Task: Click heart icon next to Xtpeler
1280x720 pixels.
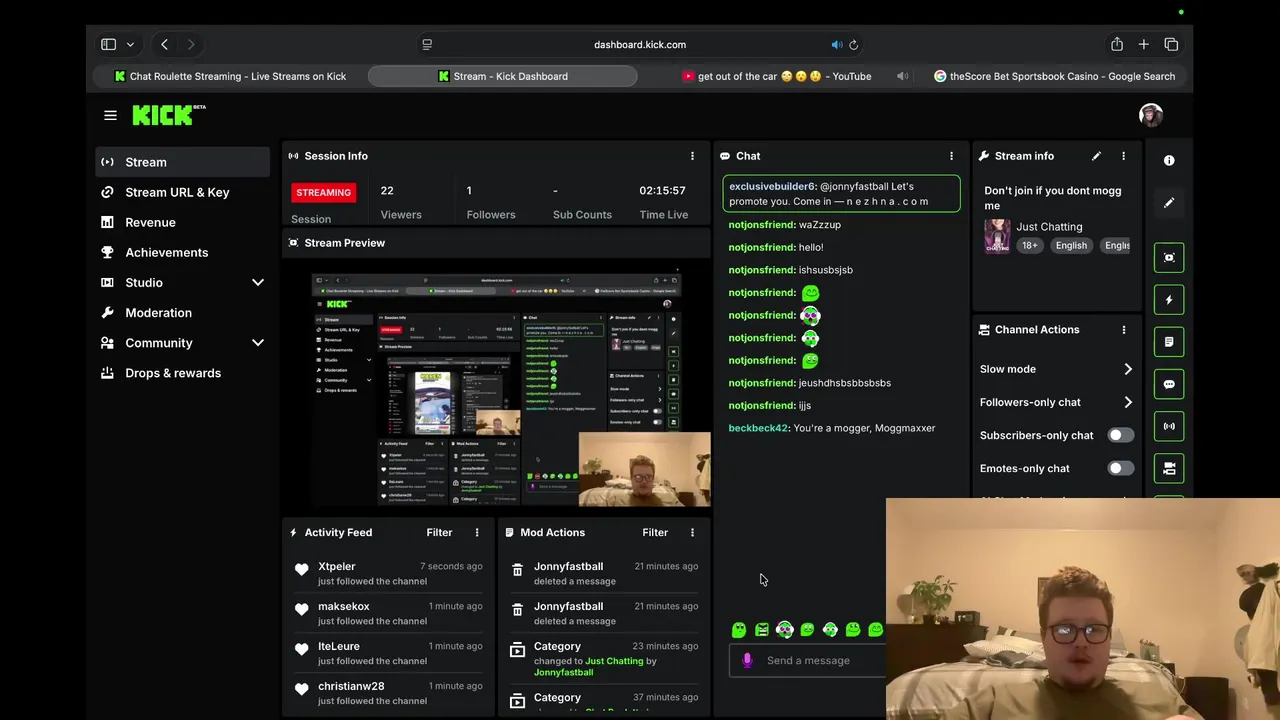Action: click(302, 569)
